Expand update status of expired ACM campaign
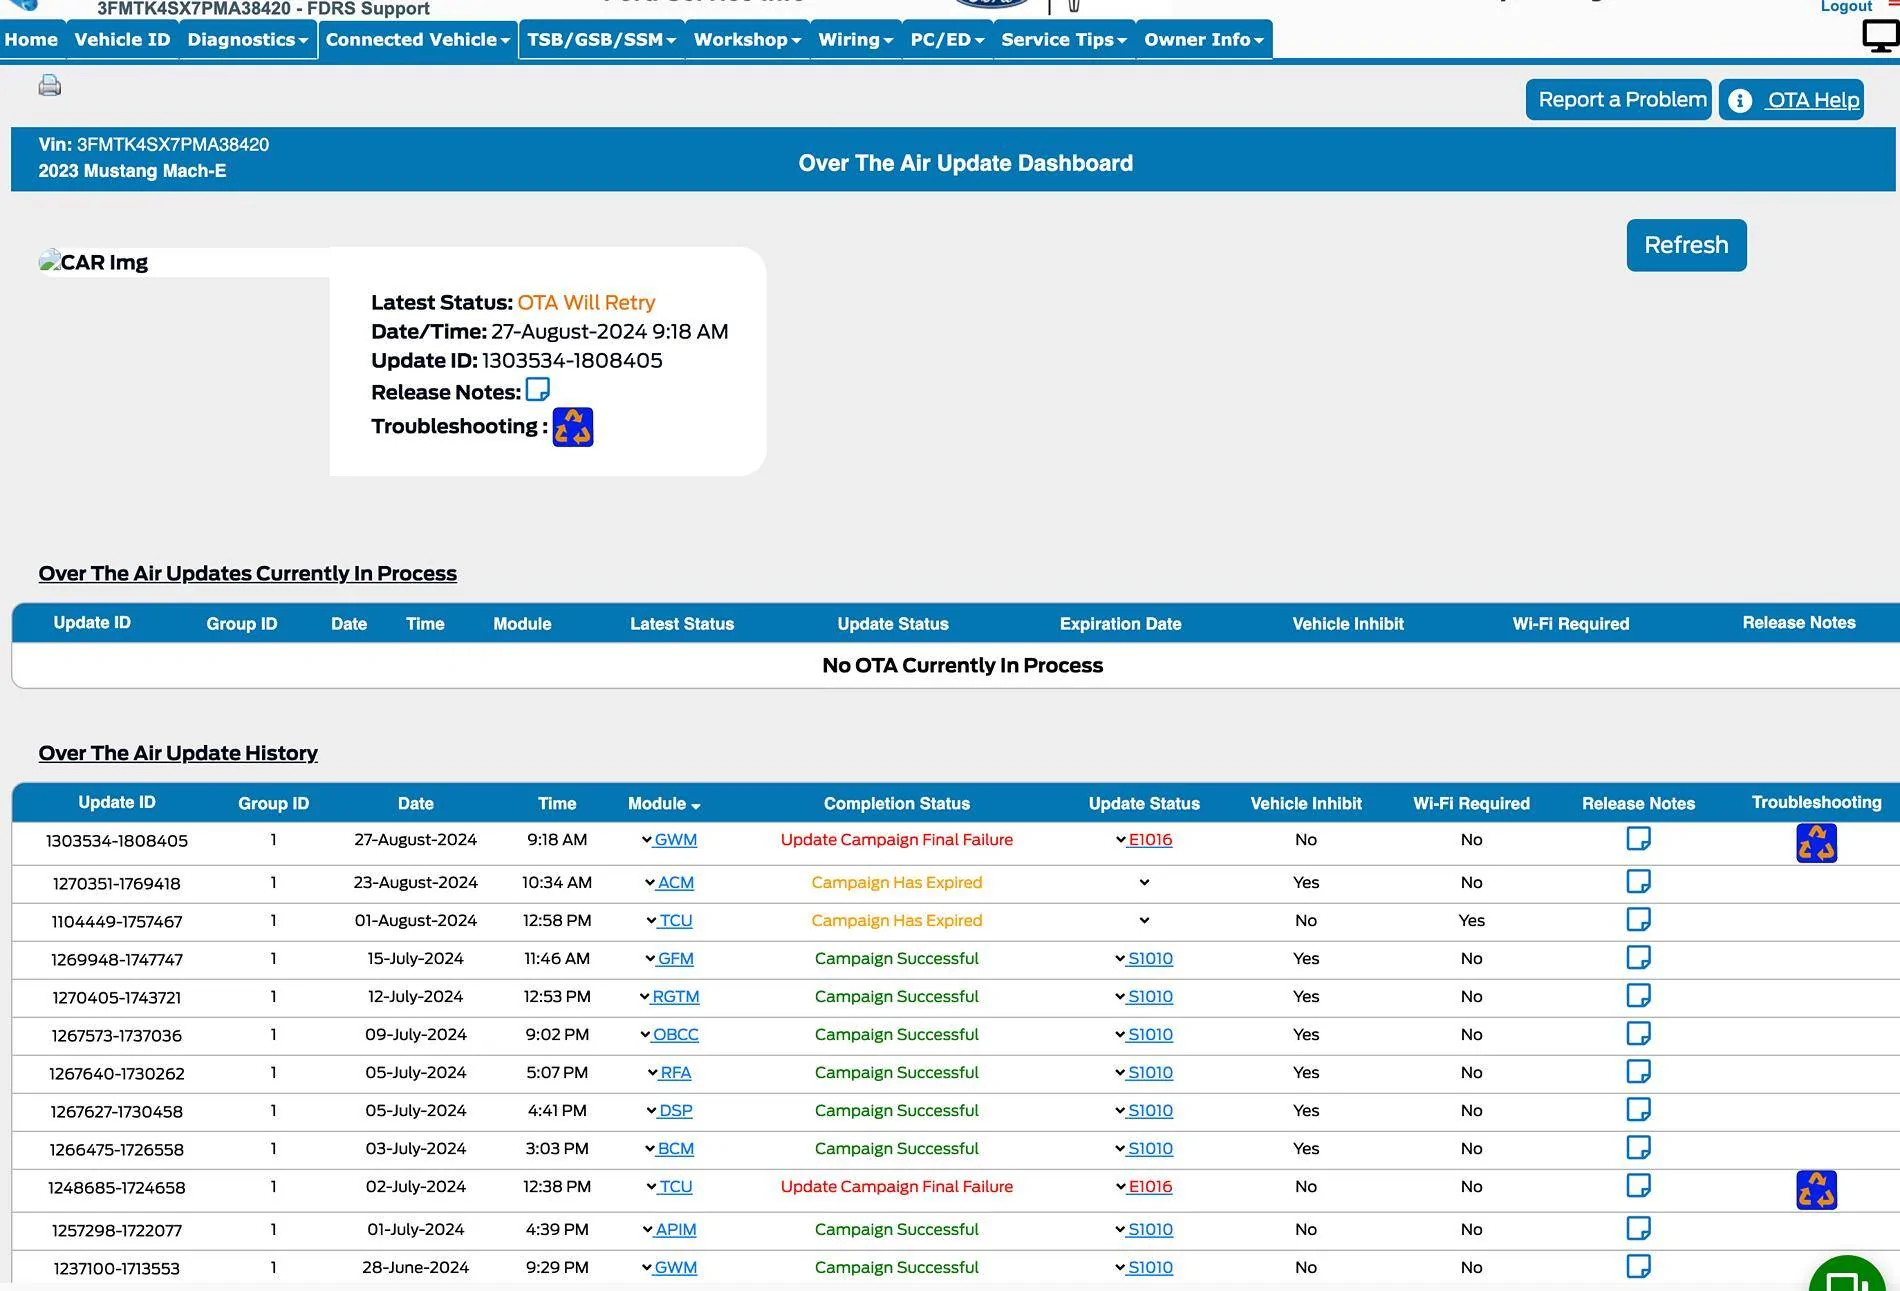Viewport: 1900px width, 1291px height. pyautogui.click(x=1144, y=883)
